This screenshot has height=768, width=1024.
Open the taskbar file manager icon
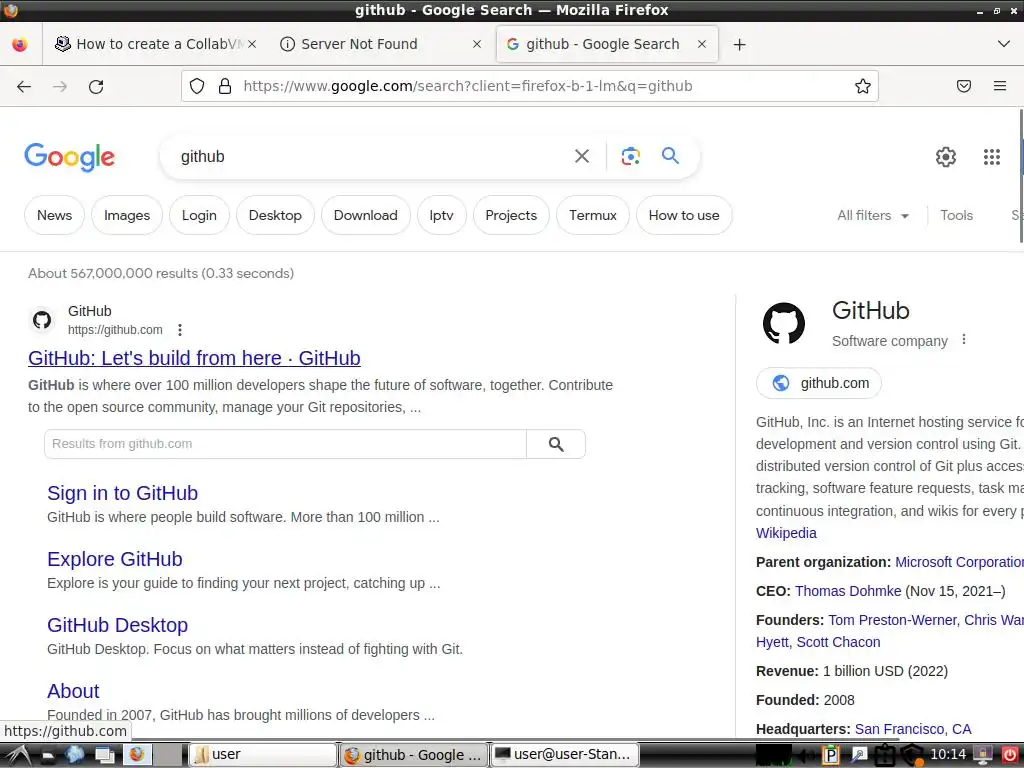pos(48,756)
